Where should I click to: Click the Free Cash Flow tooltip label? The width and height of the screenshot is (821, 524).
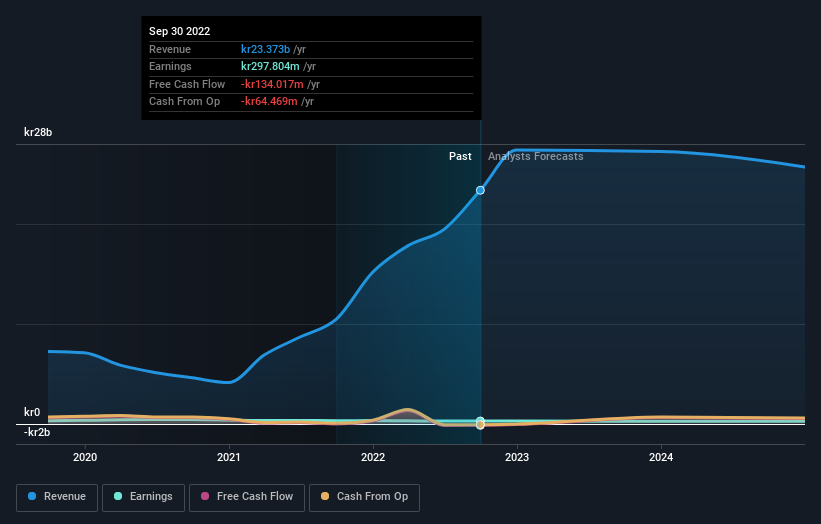point(187,84)
